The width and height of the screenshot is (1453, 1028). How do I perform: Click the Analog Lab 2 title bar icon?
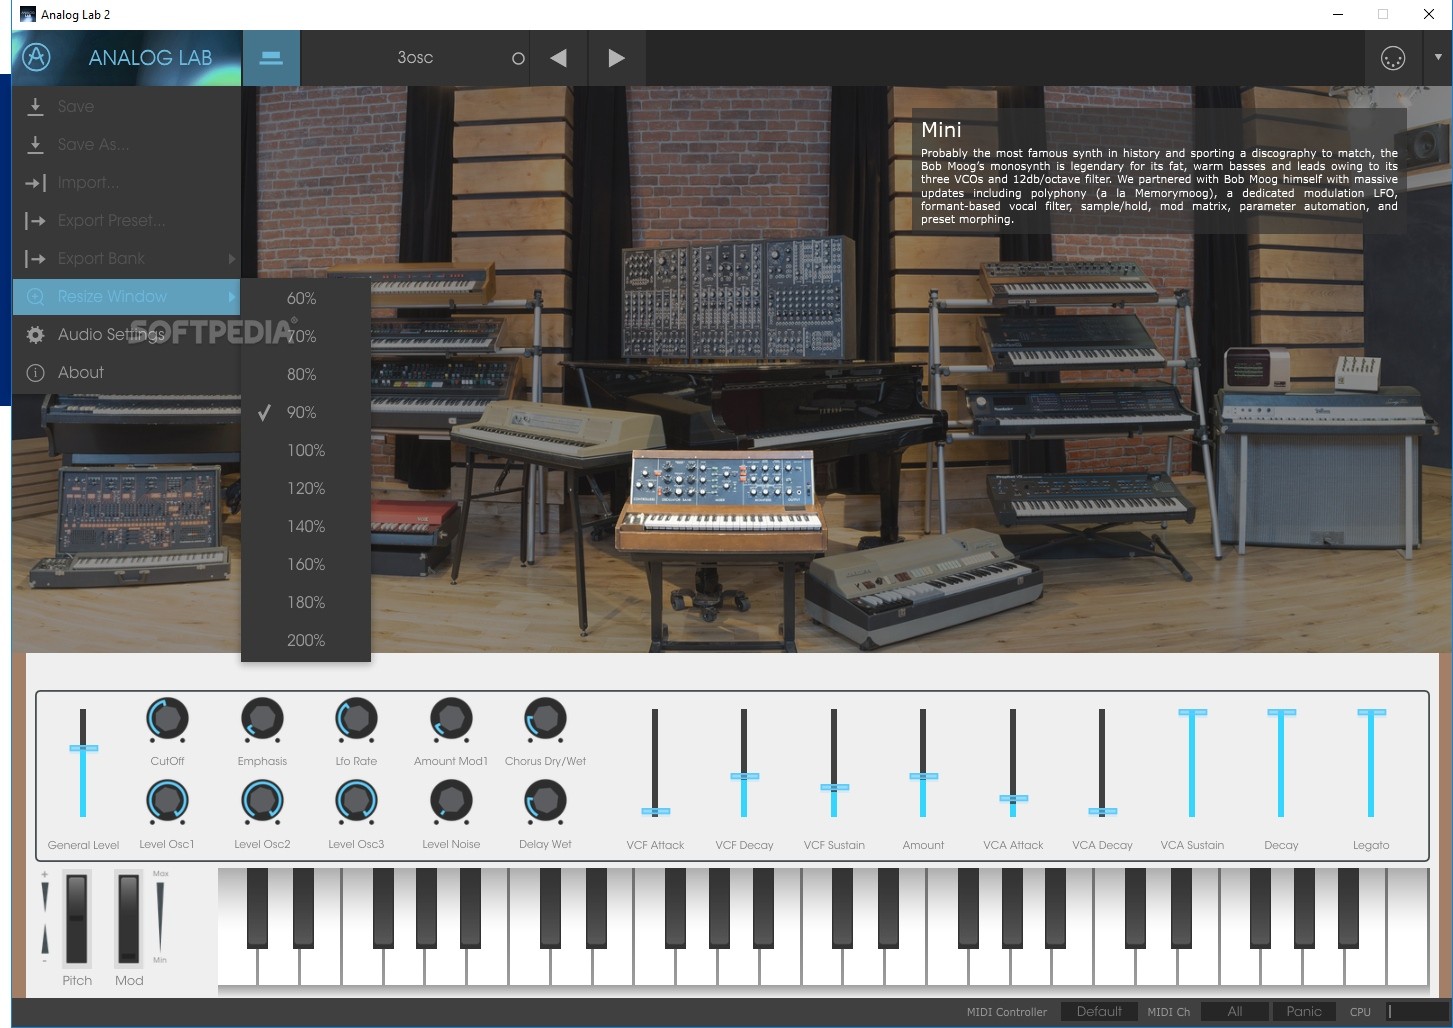27,14
